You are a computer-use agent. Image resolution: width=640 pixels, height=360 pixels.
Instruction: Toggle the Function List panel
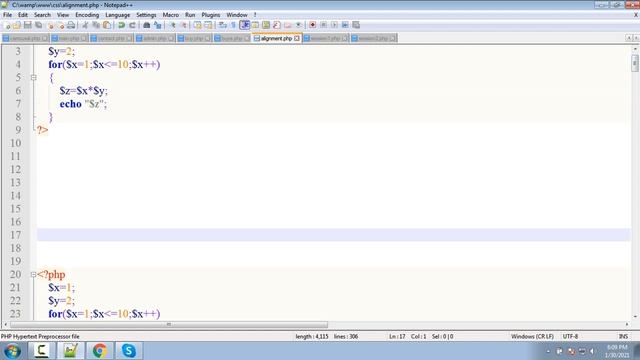point(277,25)
